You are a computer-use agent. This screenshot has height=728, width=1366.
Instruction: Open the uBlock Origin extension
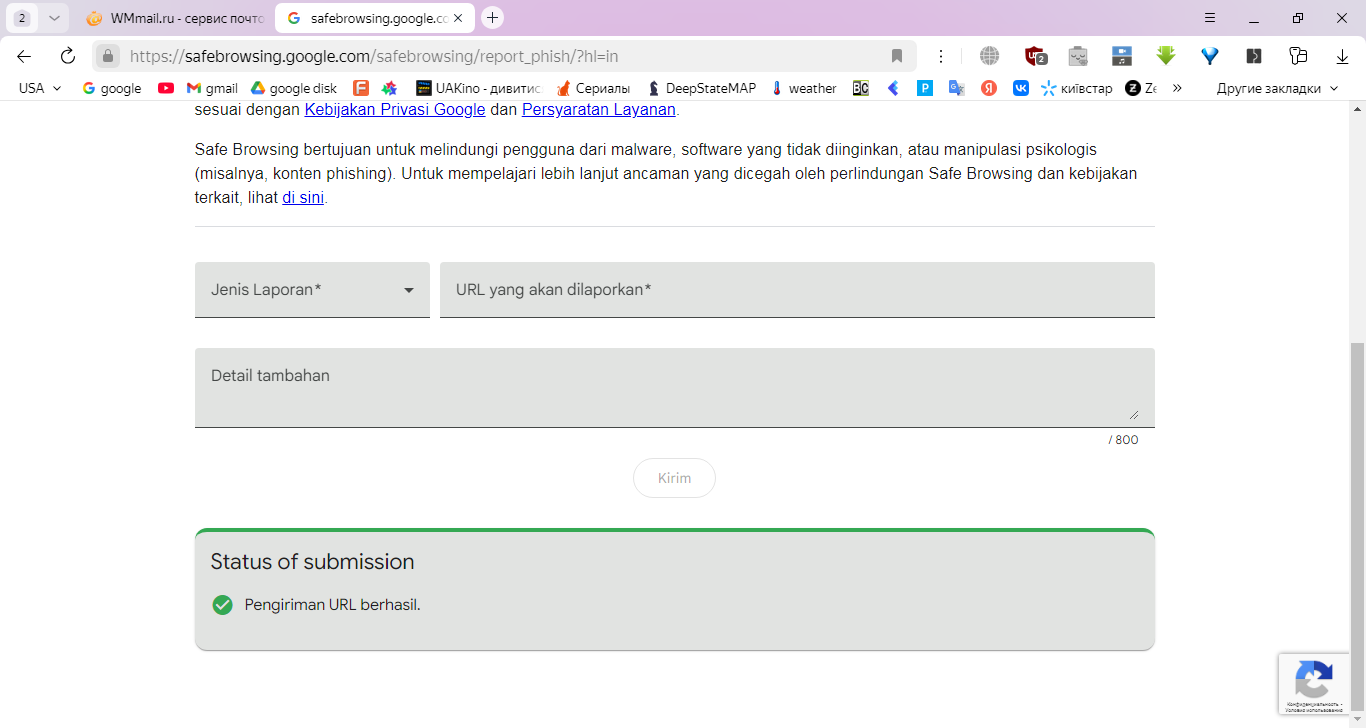1036,56
